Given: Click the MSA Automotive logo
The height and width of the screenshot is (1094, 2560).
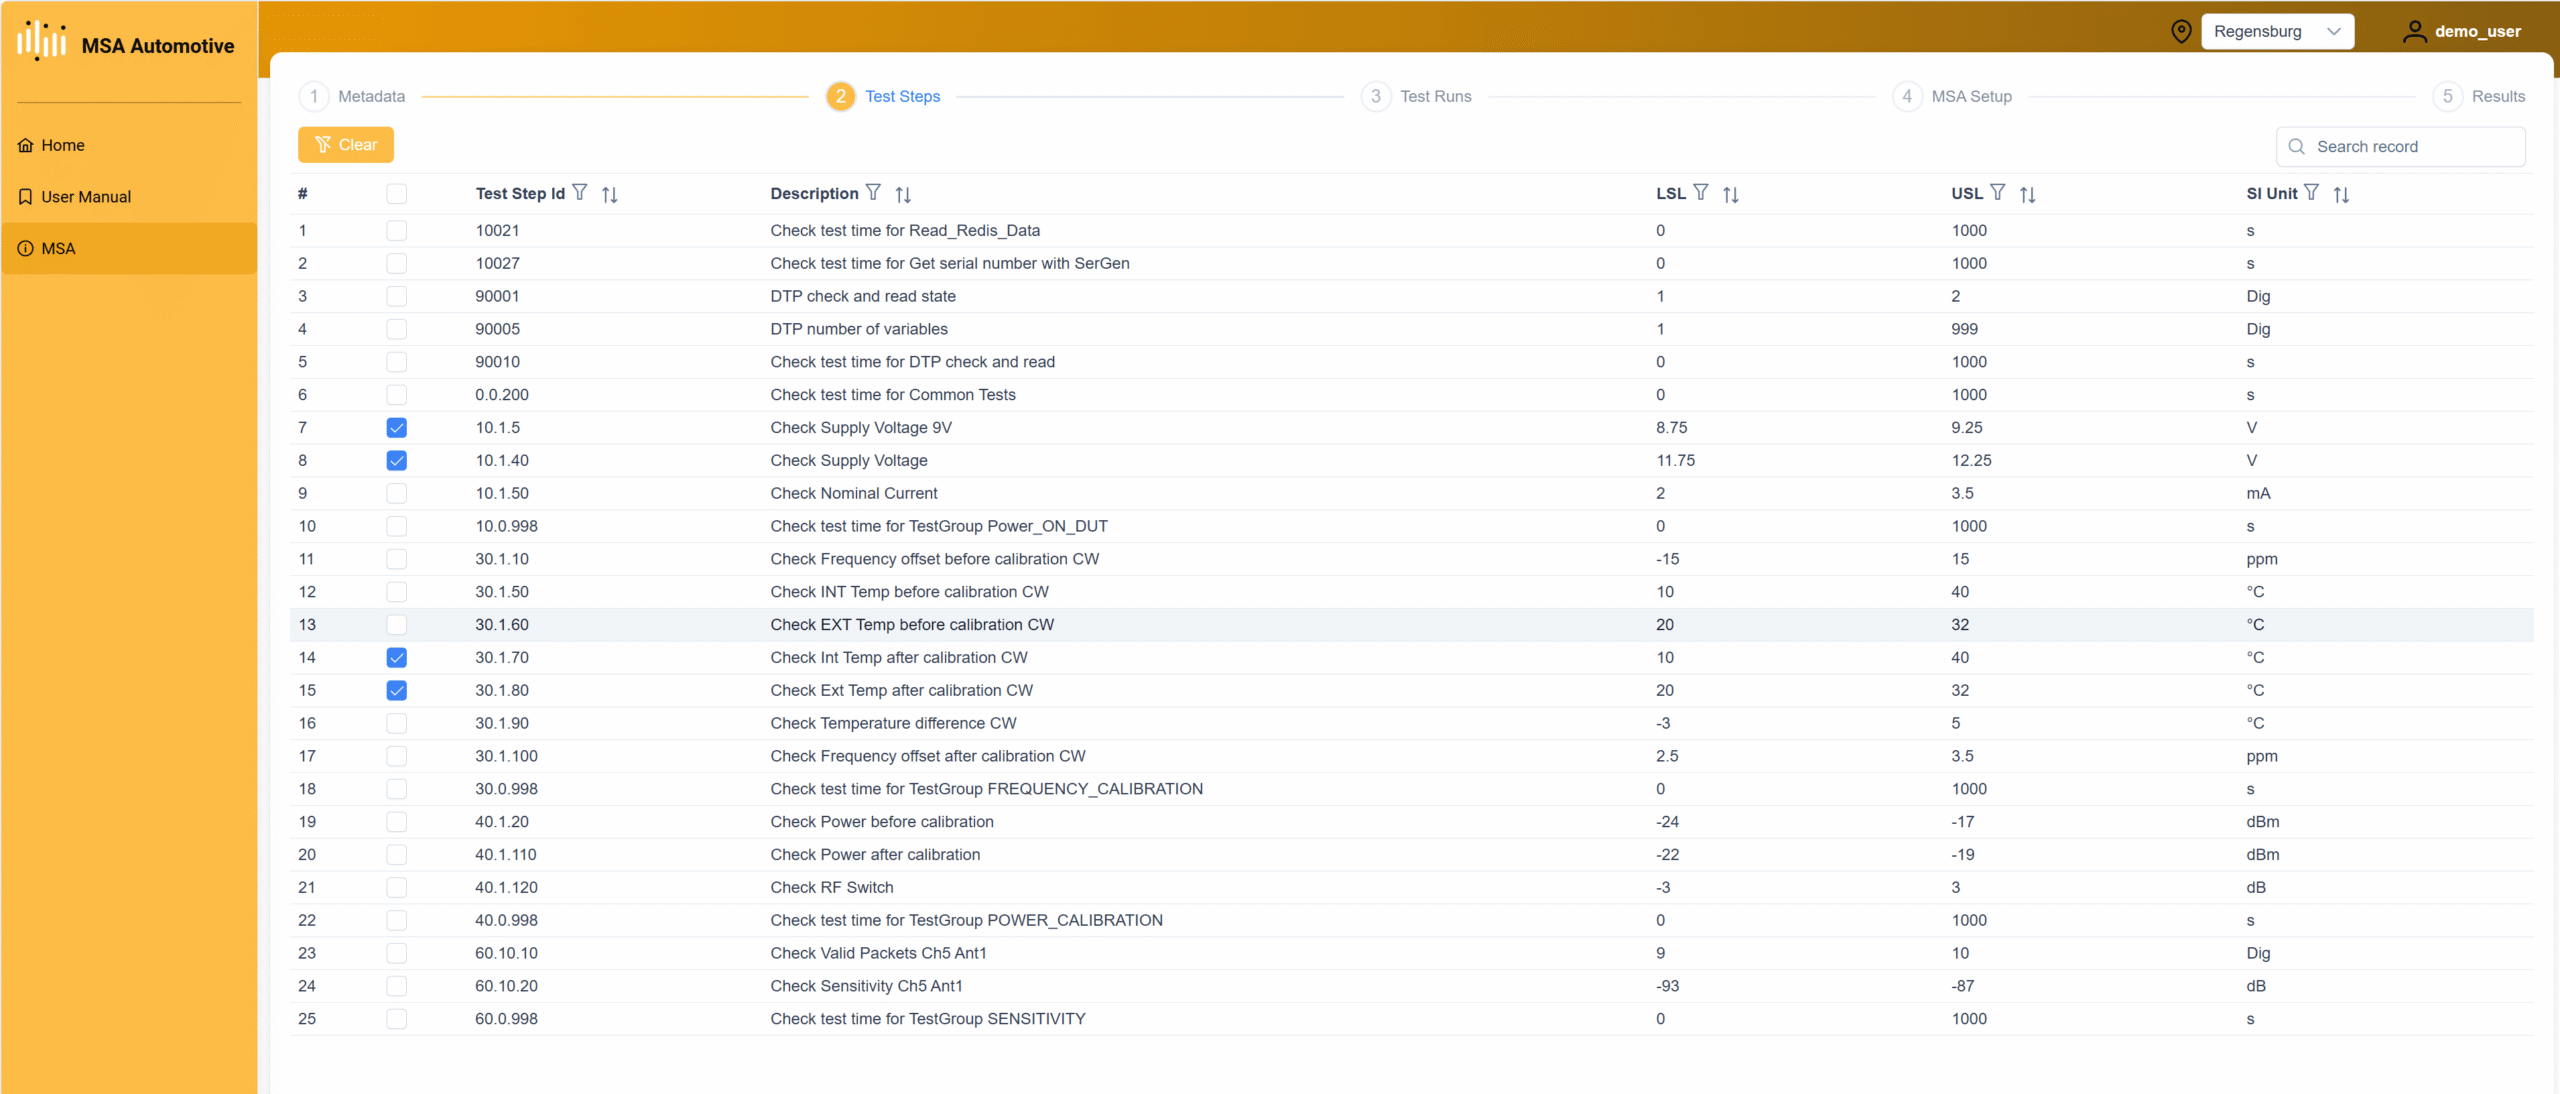Looking at the screenshot, I should [41, 40].
